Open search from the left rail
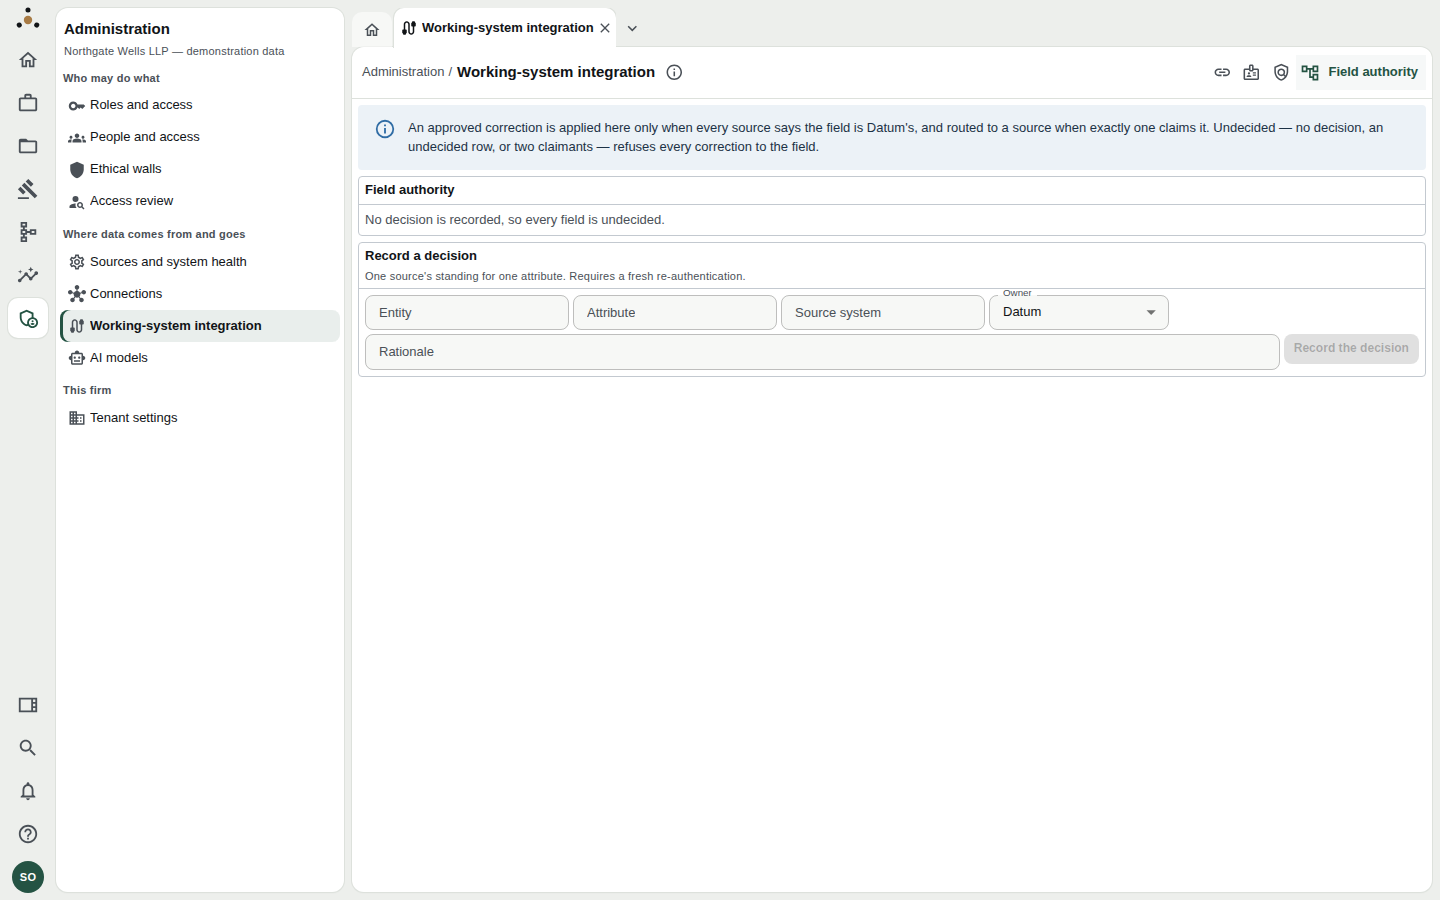The width and height of the screenshot is (1440, 900). tap(28, 748)
